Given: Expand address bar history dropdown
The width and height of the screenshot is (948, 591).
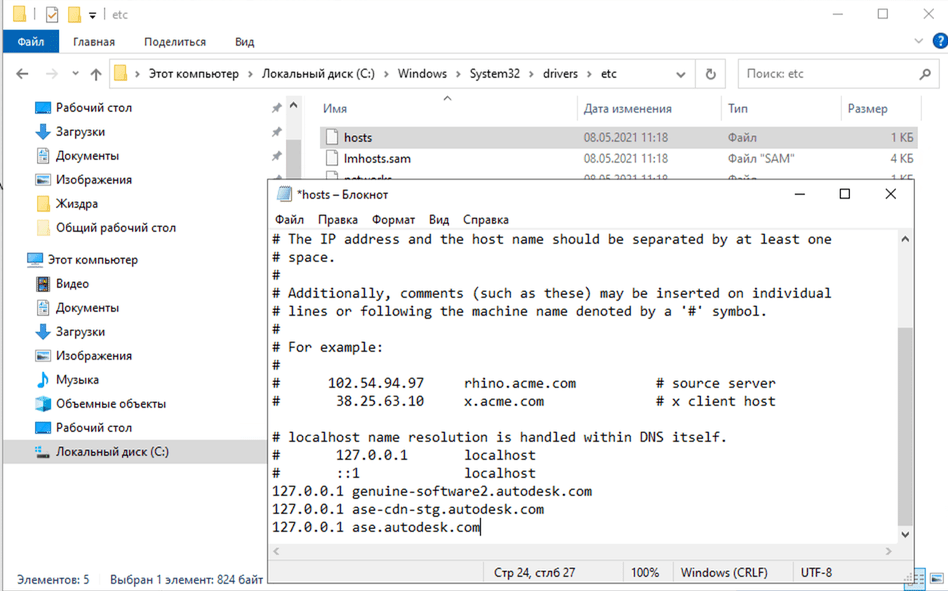Looking at the screenshot, I should (x=681, y=74).
